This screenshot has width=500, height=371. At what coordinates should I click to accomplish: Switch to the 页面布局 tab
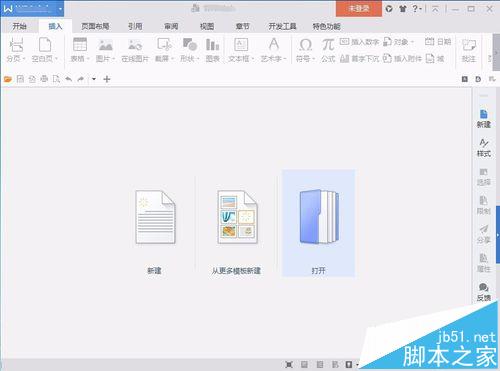[x=95, y=26]
